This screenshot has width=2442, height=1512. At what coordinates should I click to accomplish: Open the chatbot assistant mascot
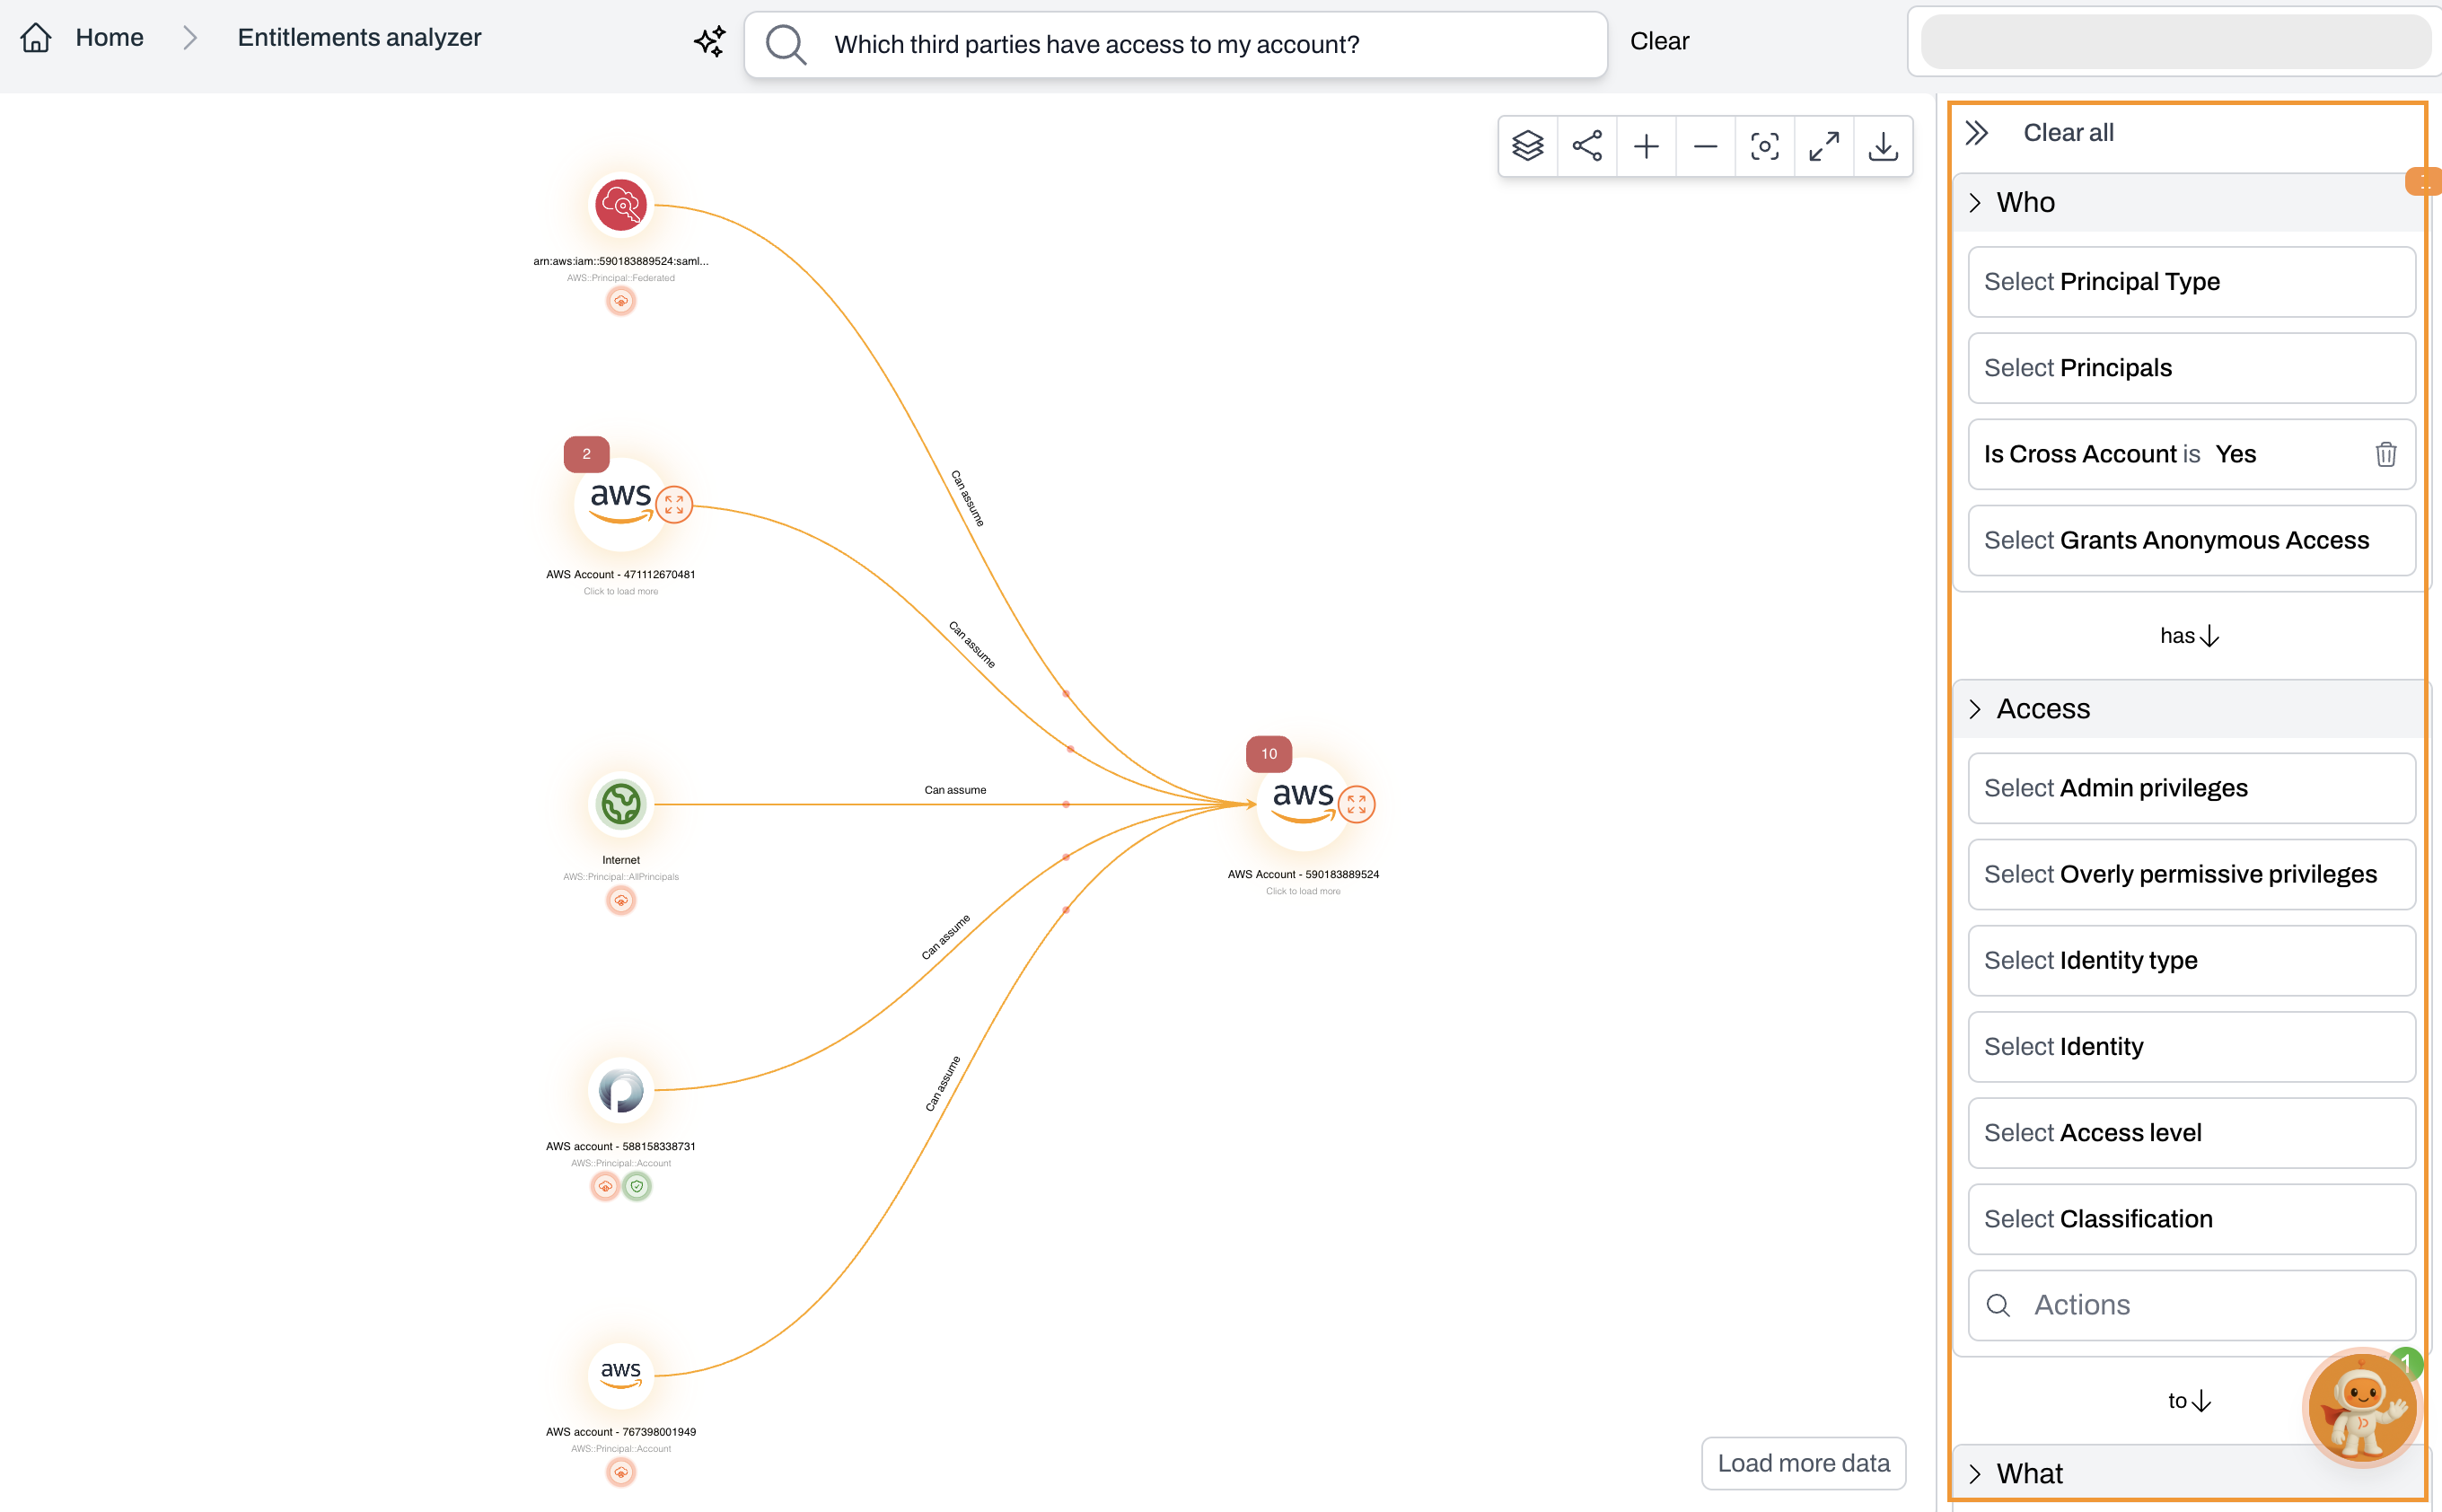coord(2362,1408)
